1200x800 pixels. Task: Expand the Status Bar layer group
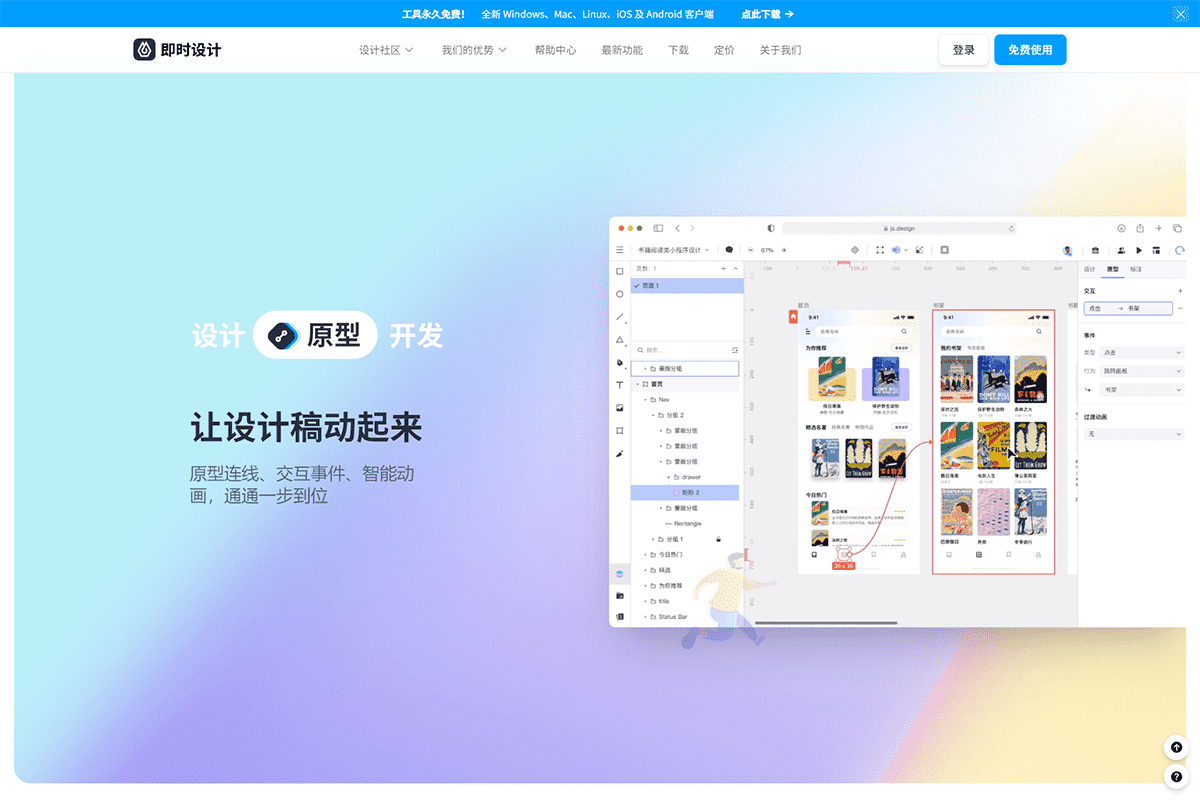(645, 617)
